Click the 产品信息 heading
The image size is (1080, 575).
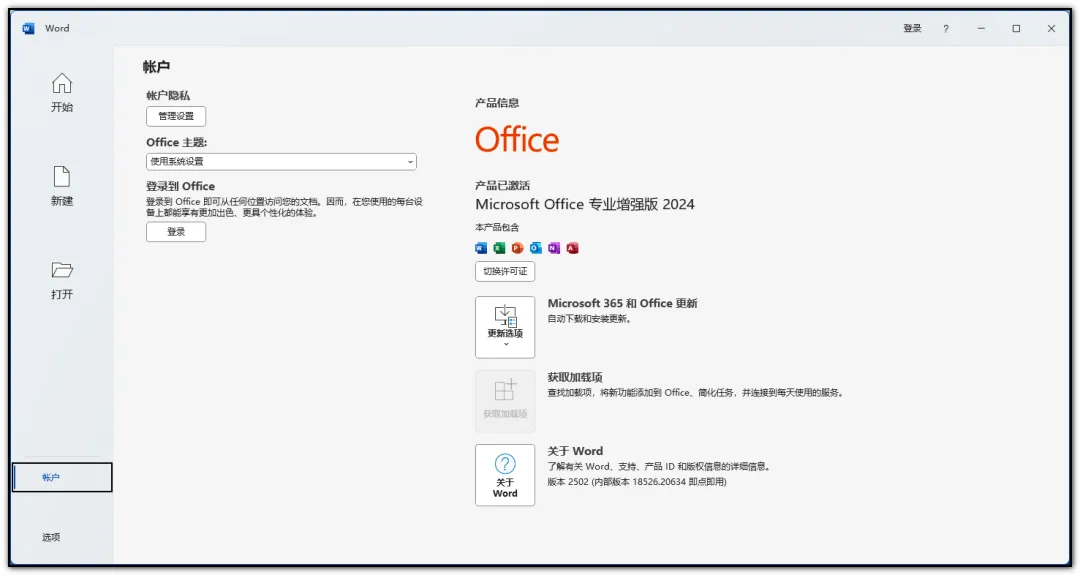coord(497,103)
